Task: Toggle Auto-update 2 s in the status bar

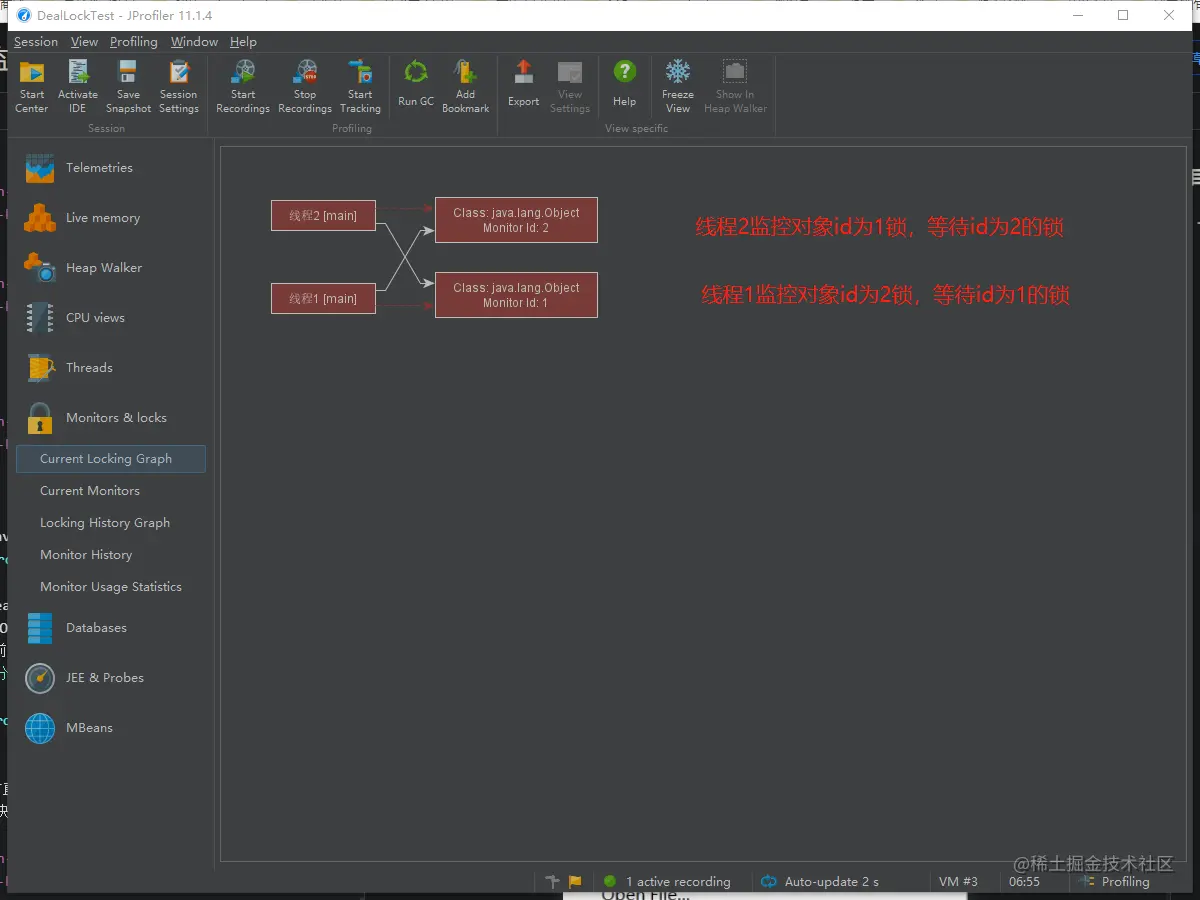Action: (x=820, y=882)
